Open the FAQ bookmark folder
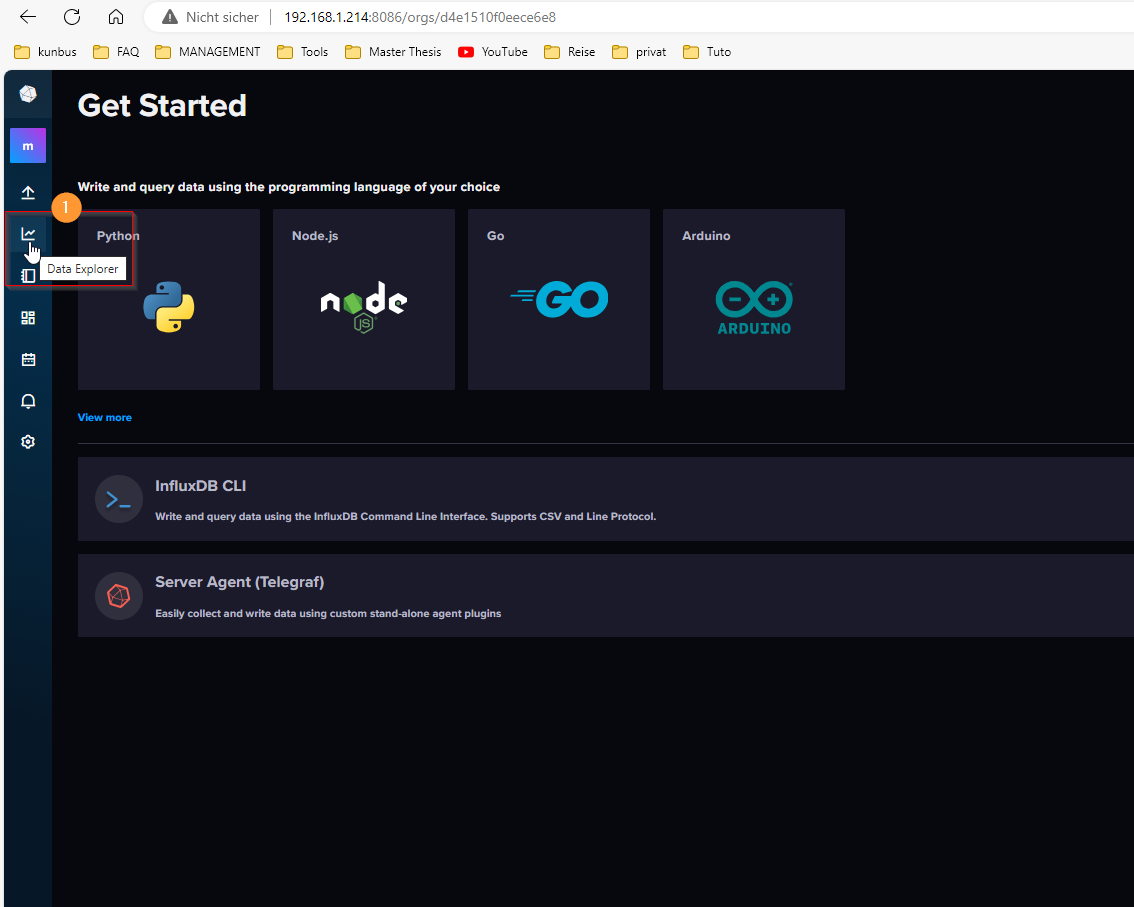 [x=116, y=52]
